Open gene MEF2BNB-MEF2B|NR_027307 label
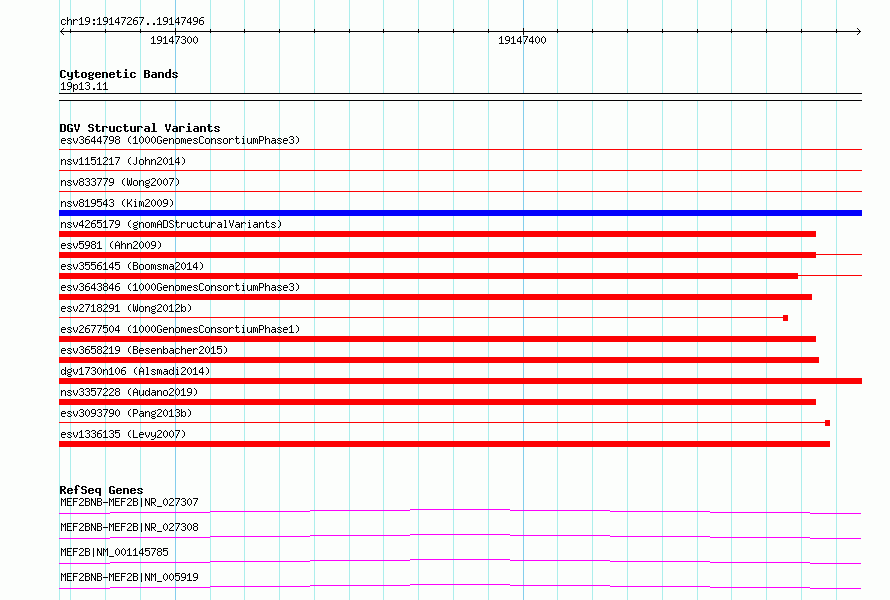 [129, 502]
